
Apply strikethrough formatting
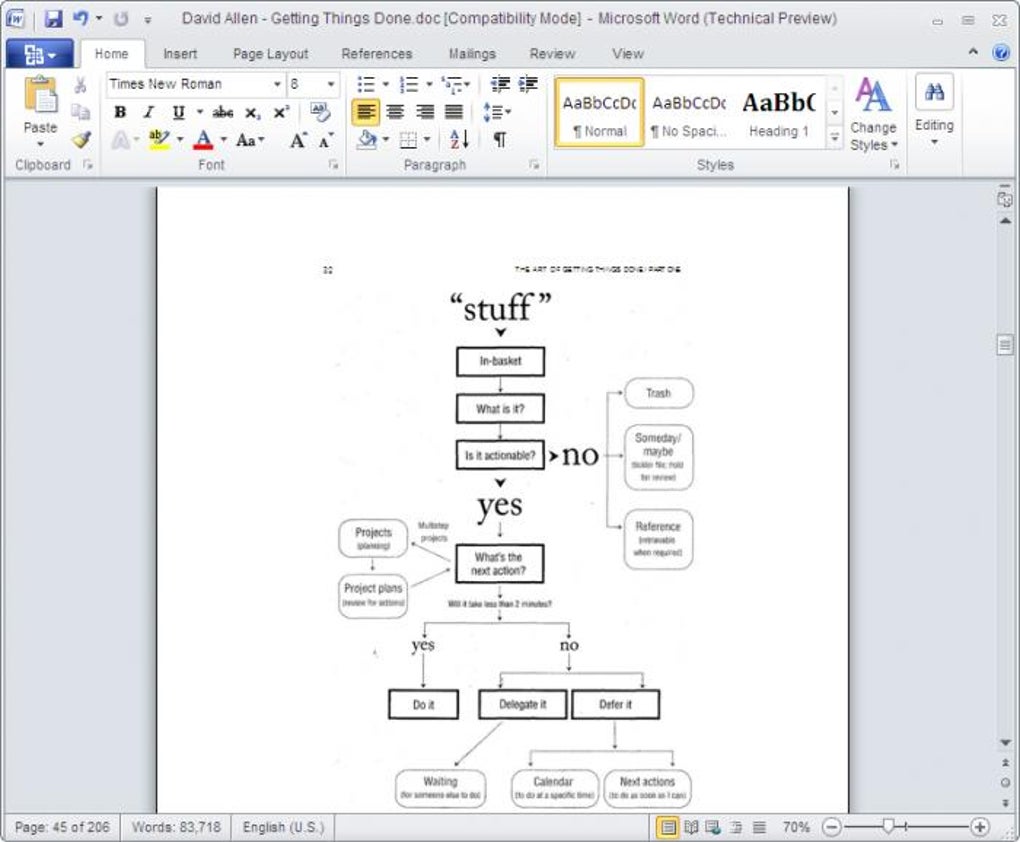click(222, 113)
